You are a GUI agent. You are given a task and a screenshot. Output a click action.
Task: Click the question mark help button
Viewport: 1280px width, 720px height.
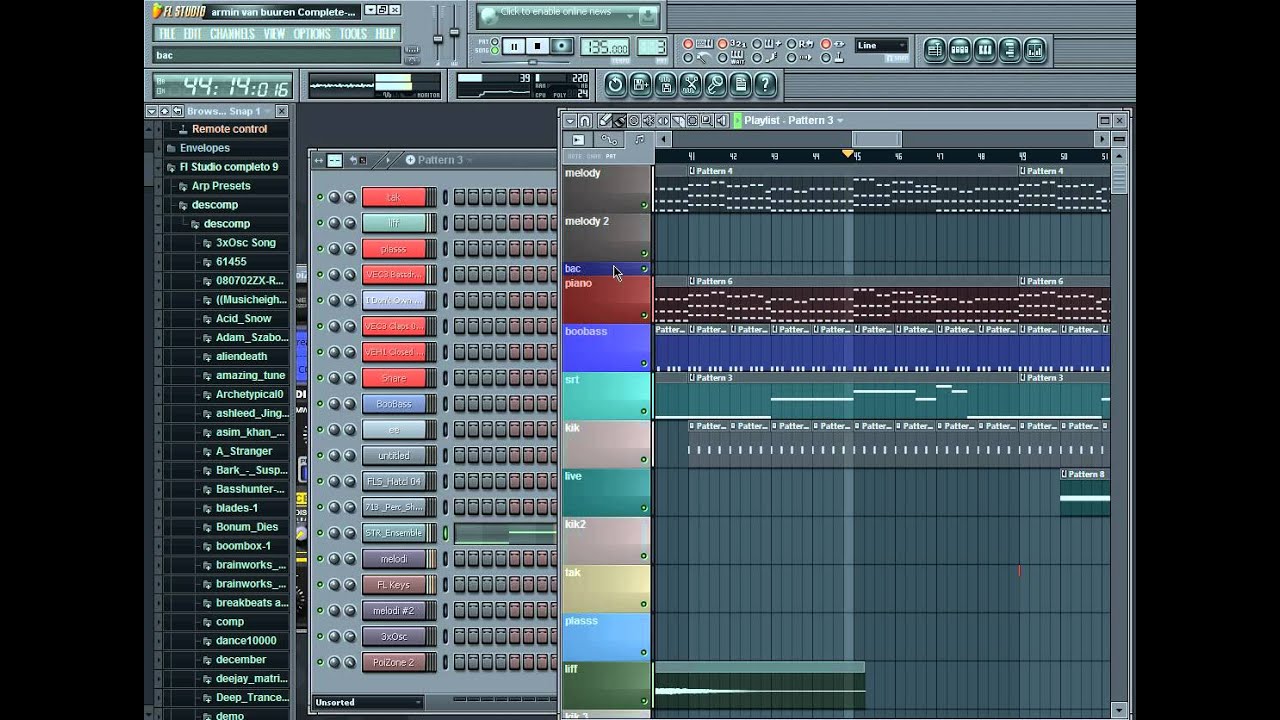click(765, 85)
